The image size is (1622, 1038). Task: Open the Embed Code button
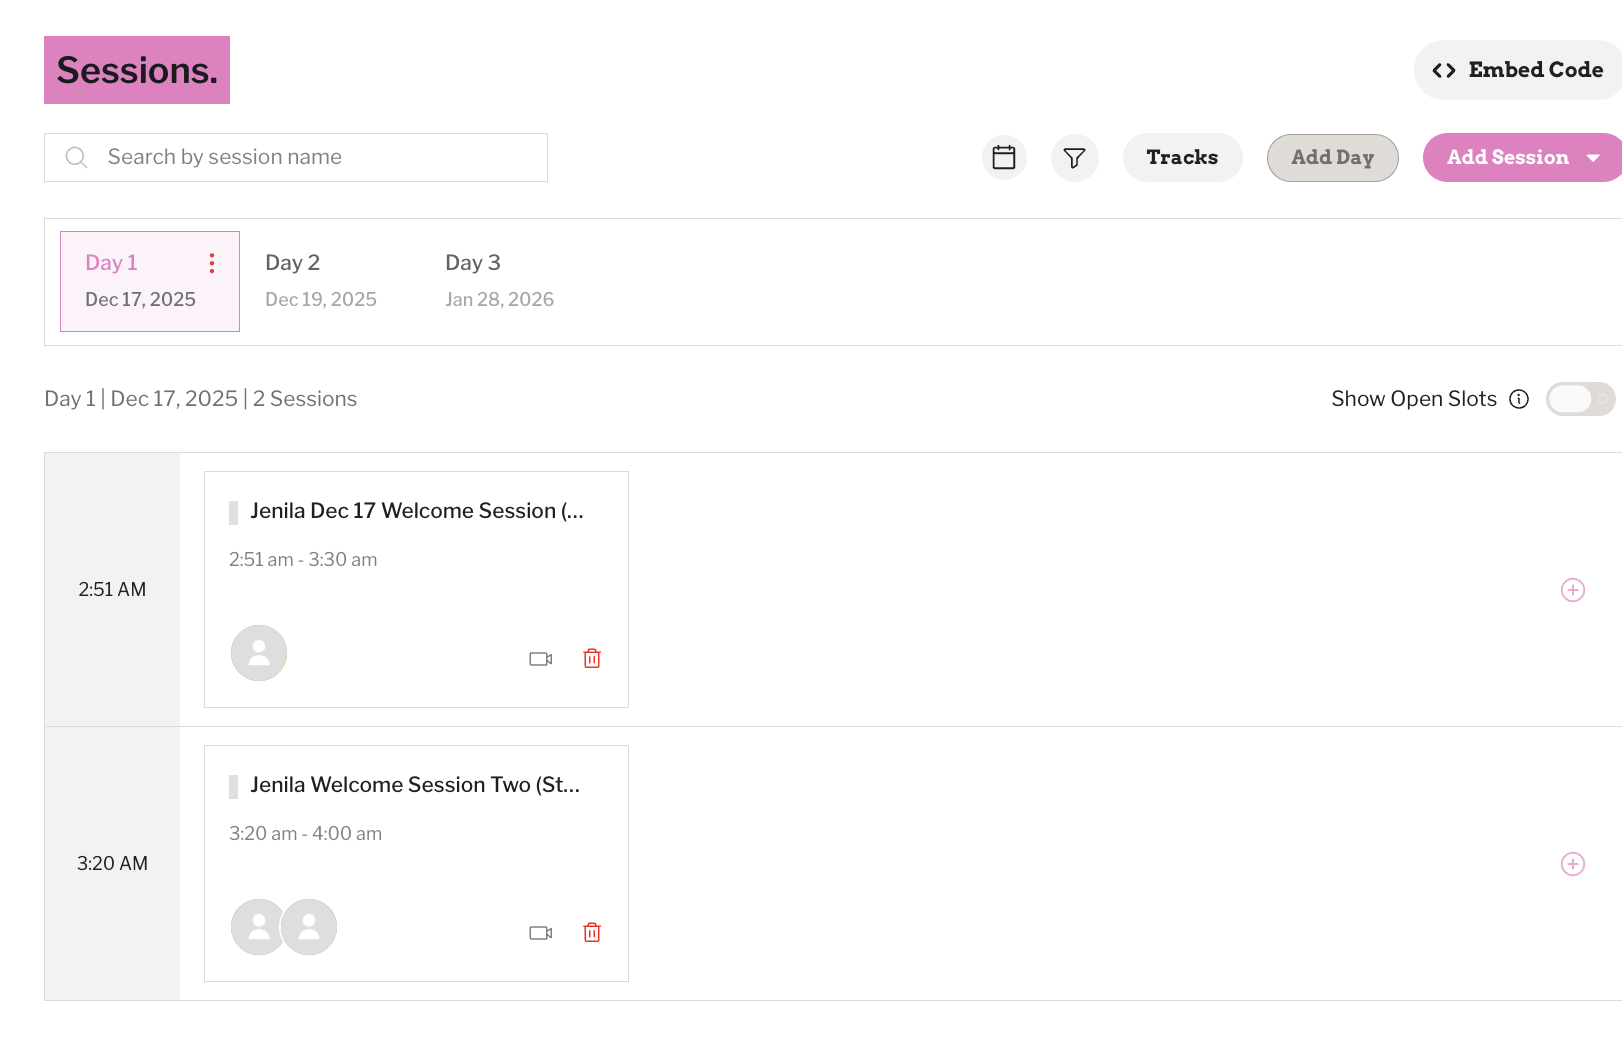click(1518, 70)
